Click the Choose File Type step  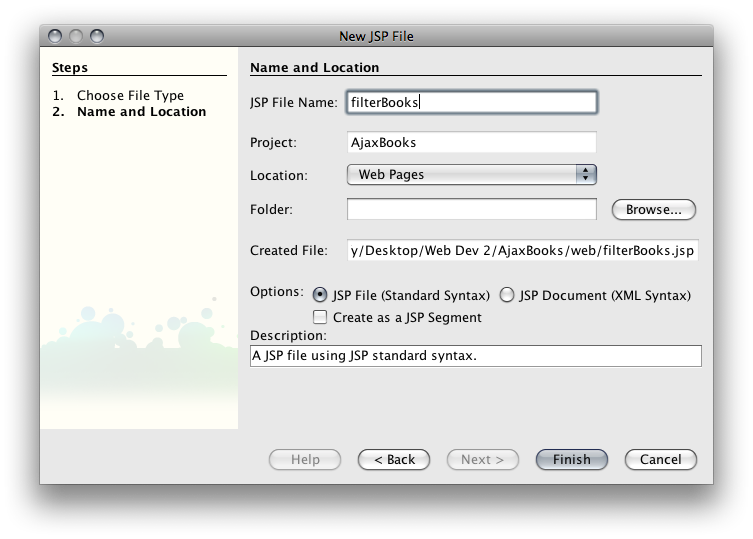tap(130, 96)
